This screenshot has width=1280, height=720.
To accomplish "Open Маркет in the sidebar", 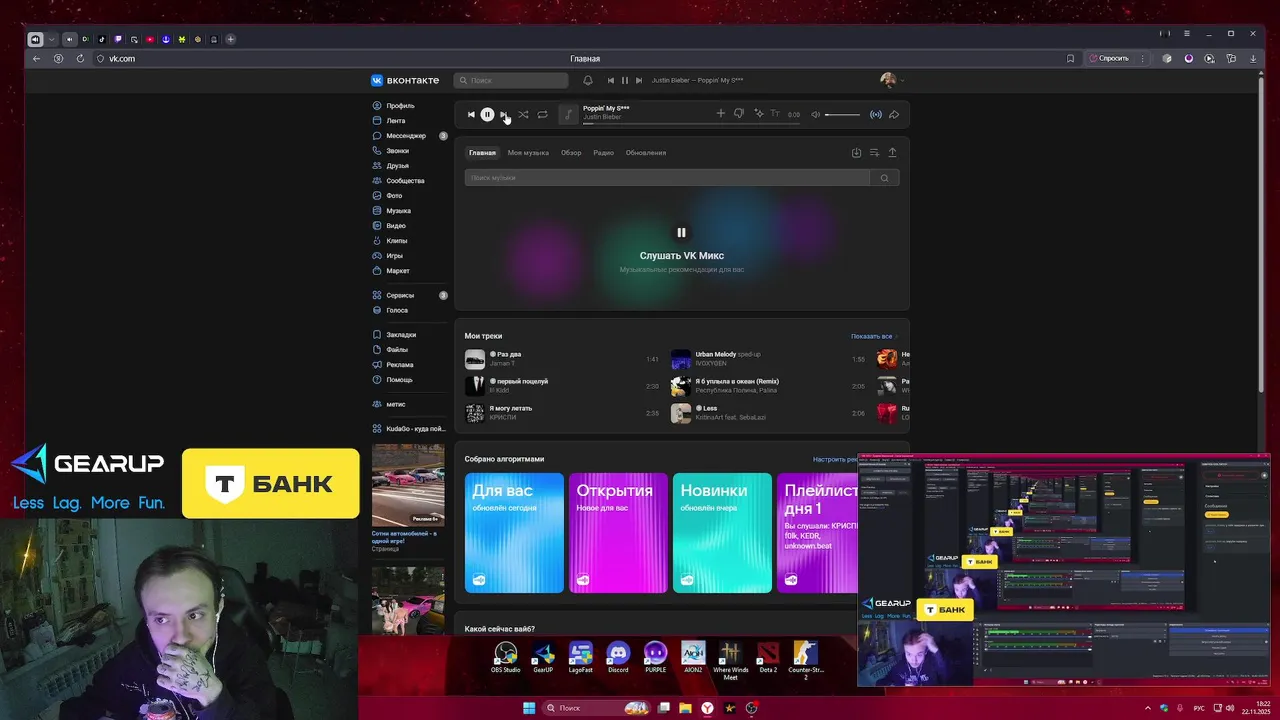I will [398, 270].
